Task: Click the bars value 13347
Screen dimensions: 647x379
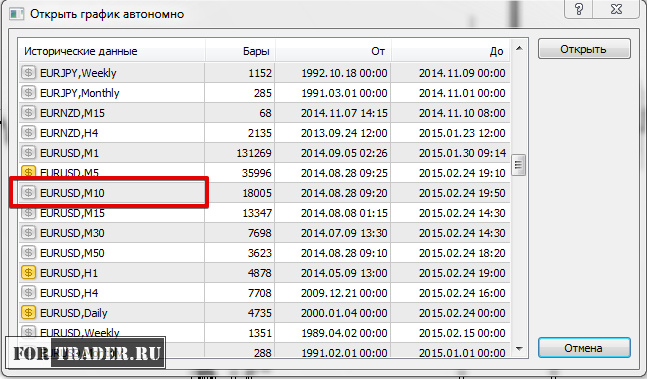Action: click(x=257, y=213)
